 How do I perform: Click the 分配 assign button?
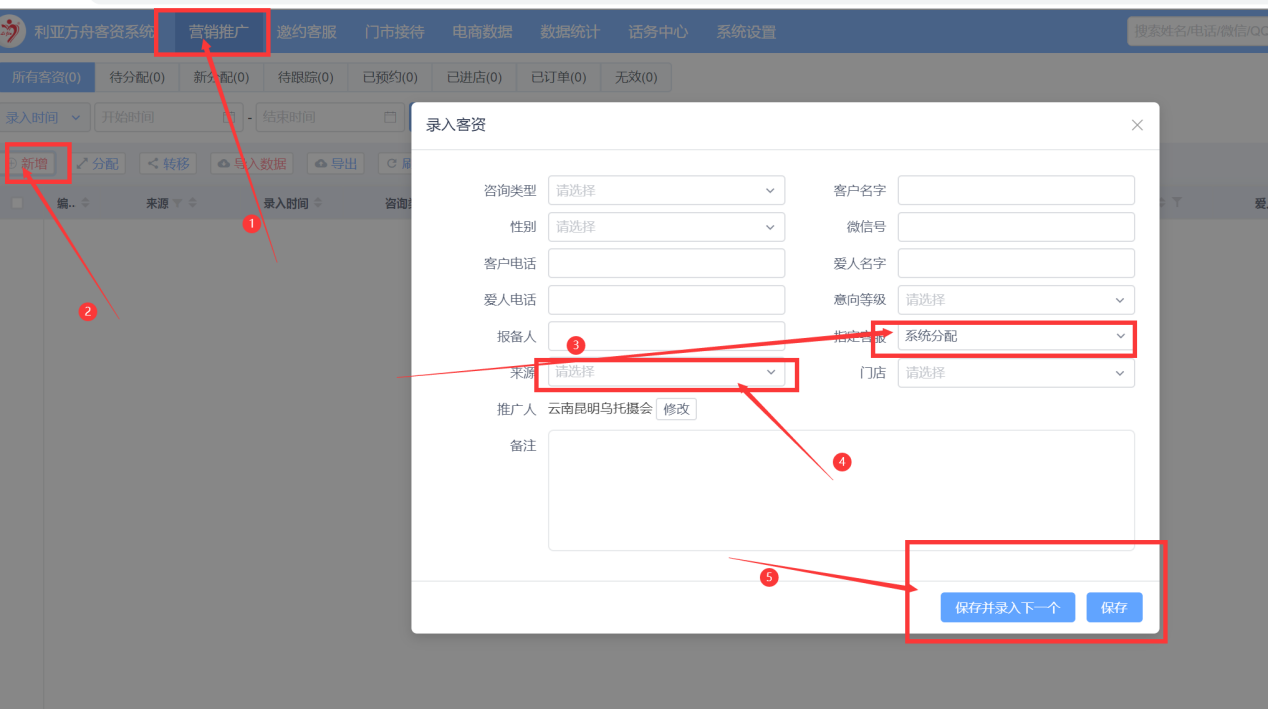click(x=97, y=164)
